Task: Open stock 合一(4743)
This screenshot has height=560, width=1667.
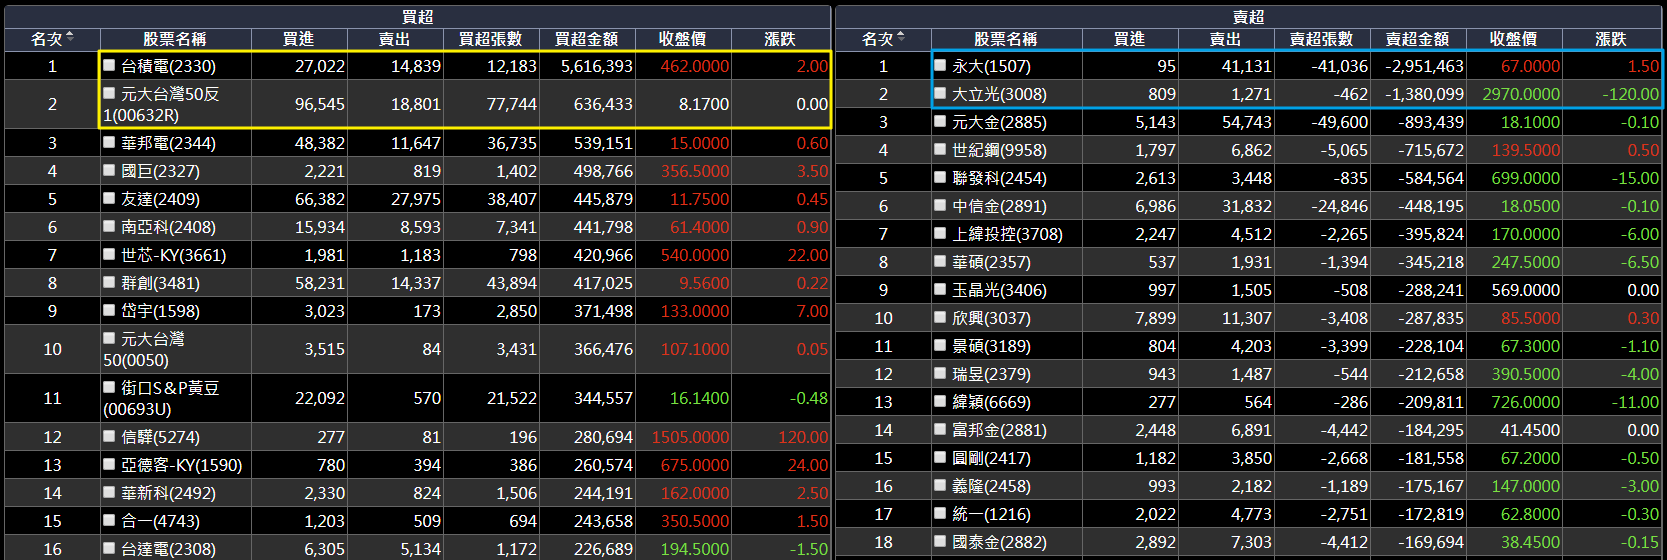Action: [x=160, y=521]
